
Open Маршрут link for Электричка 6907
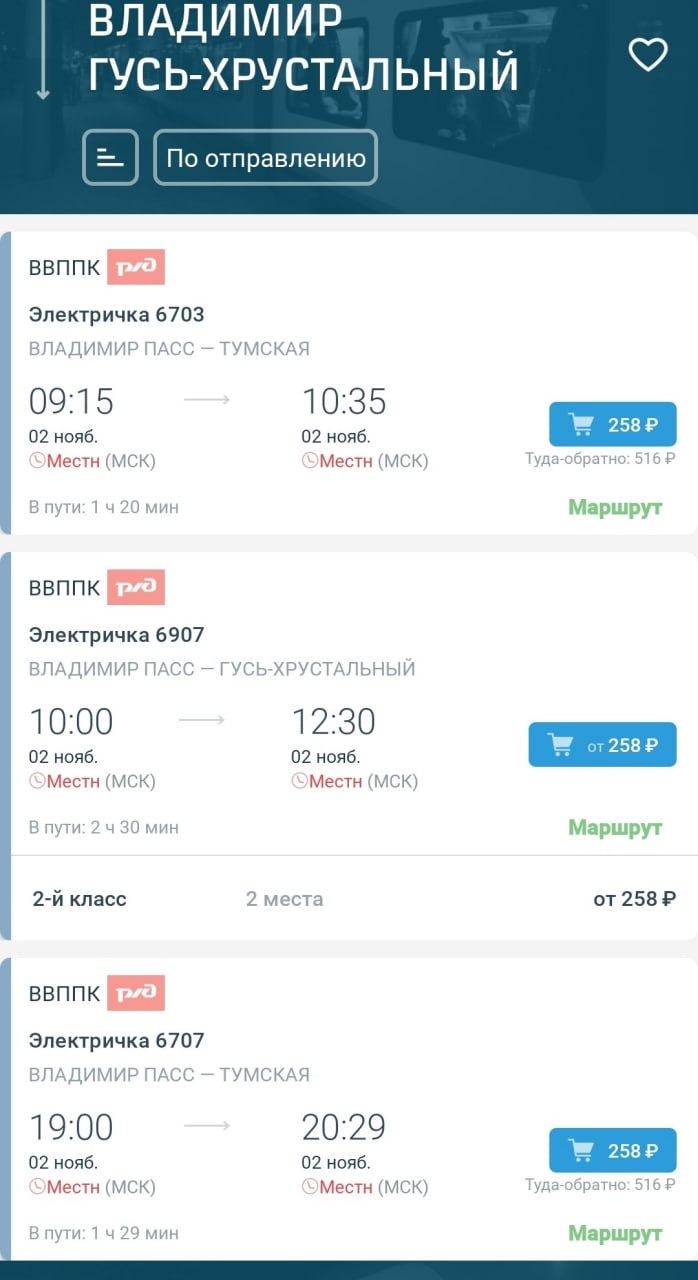tap(615, 827)
